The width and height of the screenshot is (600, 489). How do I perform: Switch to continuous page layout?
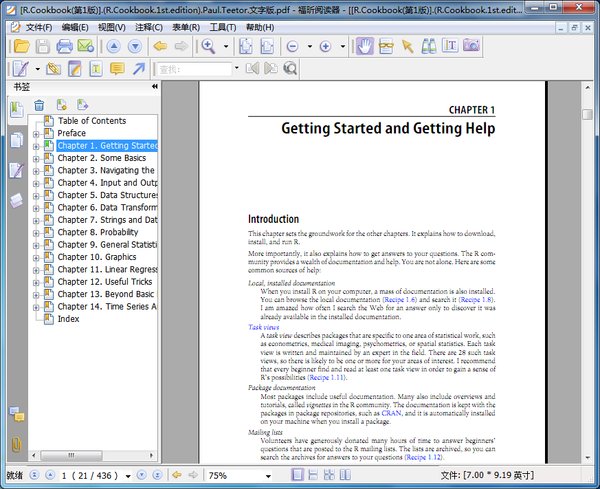point(313,475)
